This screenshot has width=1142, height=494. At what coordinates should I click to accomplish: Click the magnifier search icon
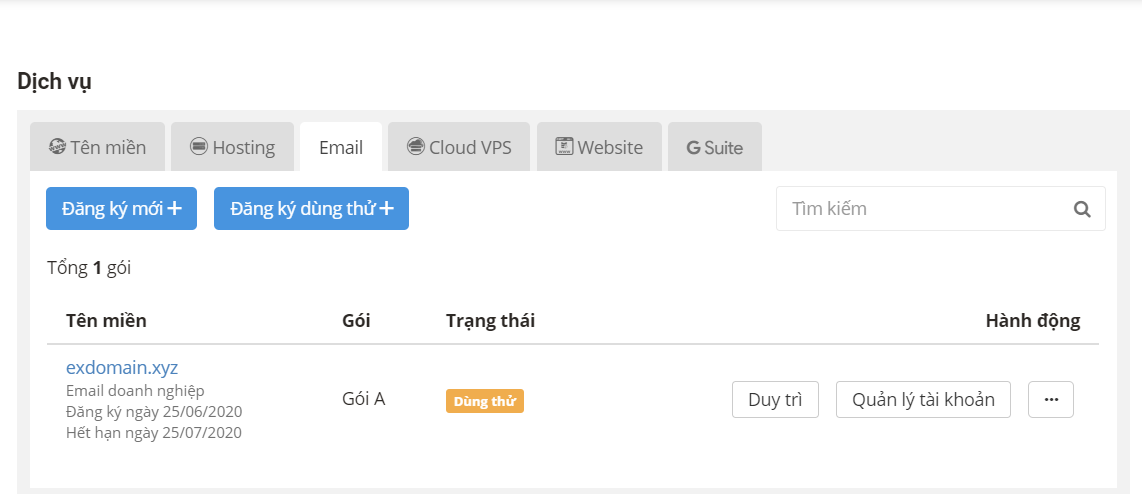coord(1082,209)
